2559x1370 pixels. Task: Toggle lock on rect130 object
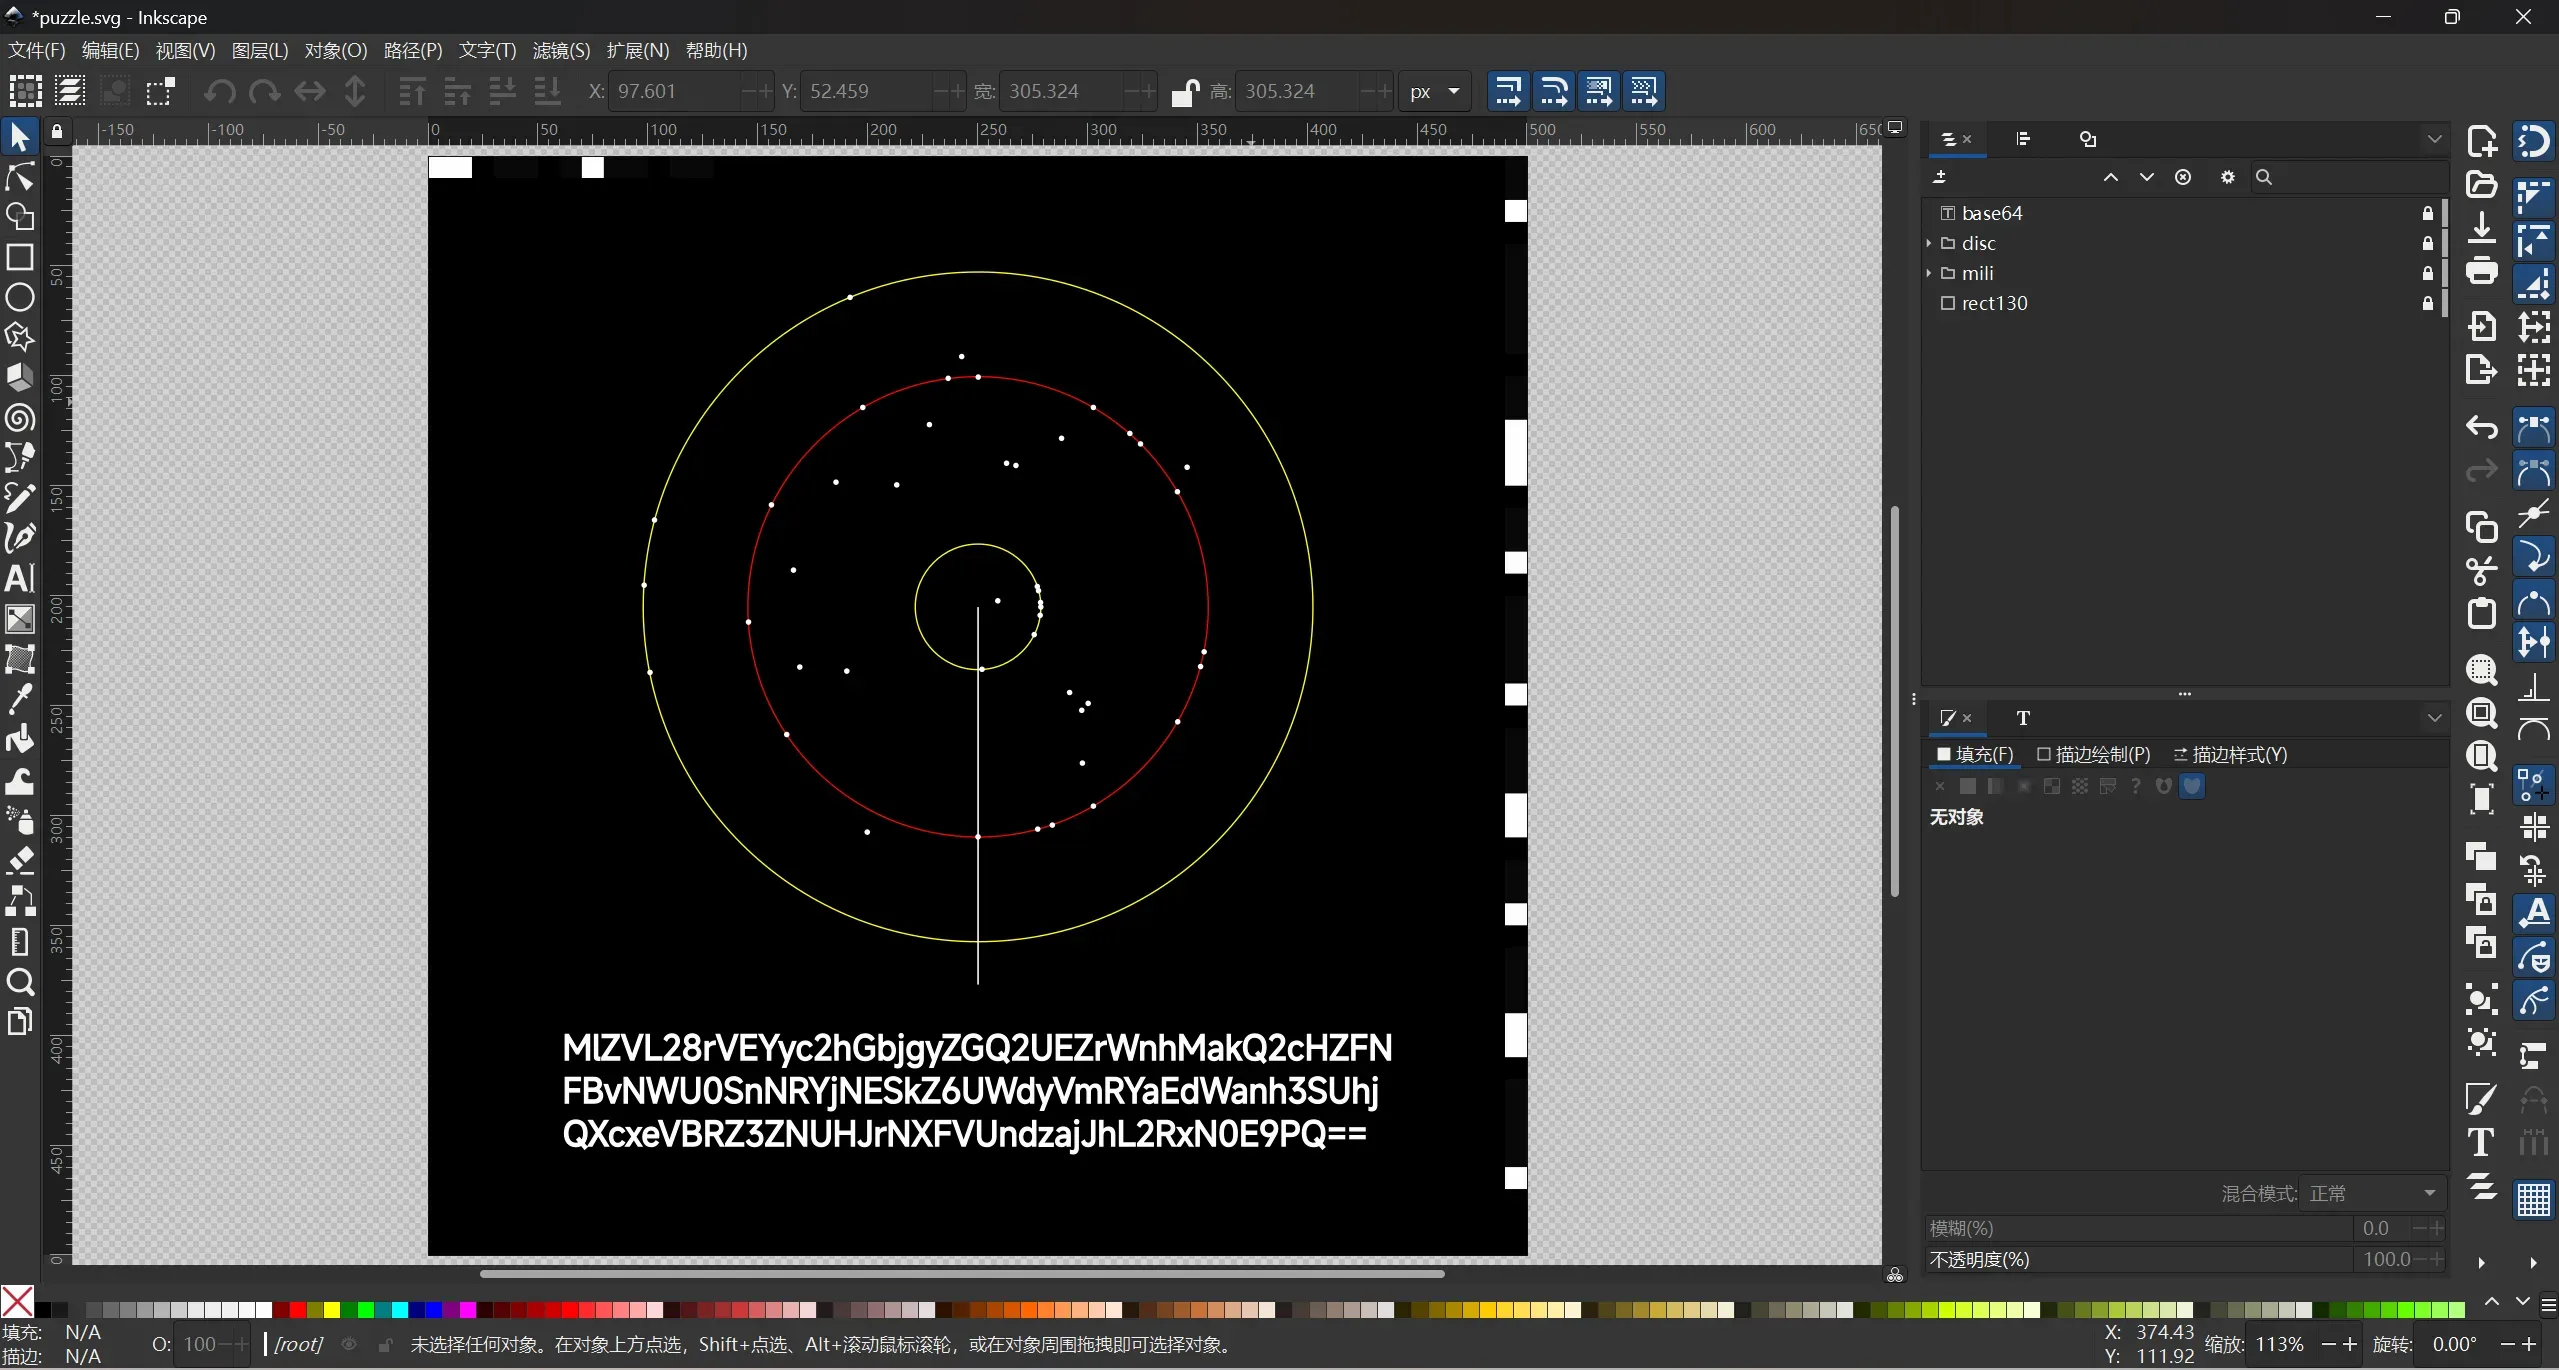pyautogui.click(x=2428, y=303)
